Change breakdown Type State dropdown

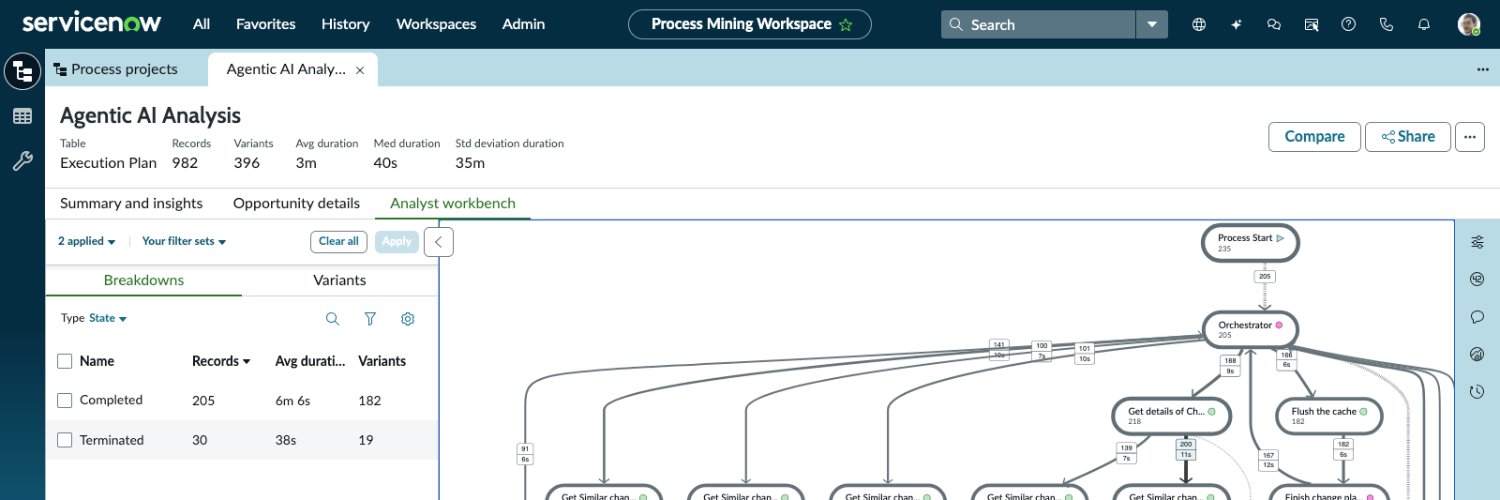pos(108,318)
